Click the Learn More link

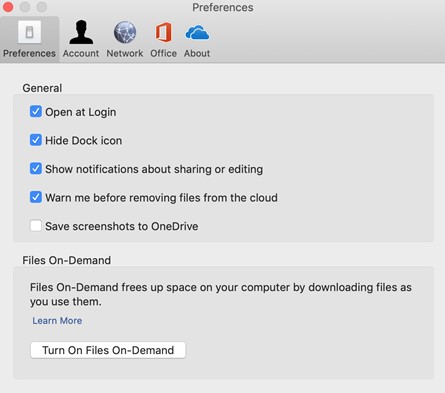[57, 321]
